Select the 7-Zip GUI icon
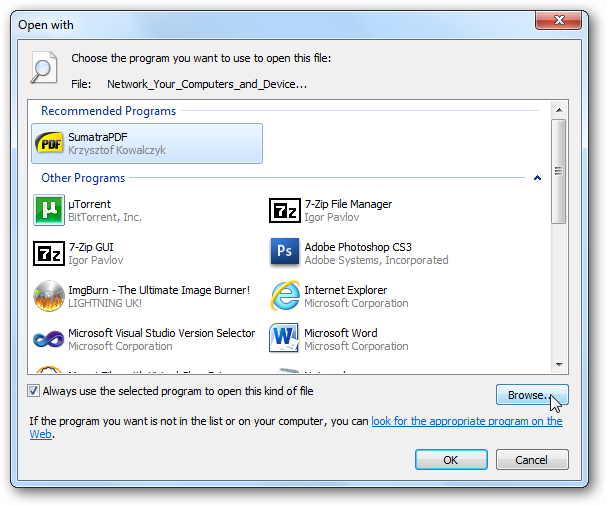607x506 pixels. [50, 253]
